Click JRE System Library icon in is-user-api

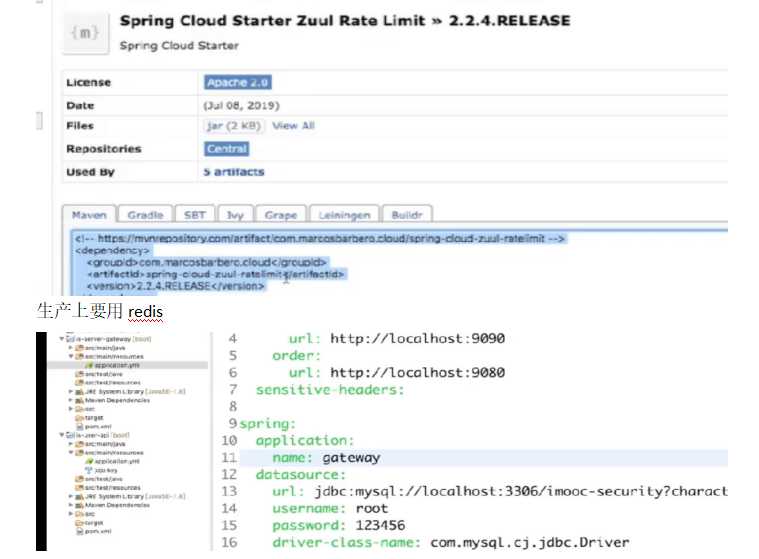click(79, 496)
